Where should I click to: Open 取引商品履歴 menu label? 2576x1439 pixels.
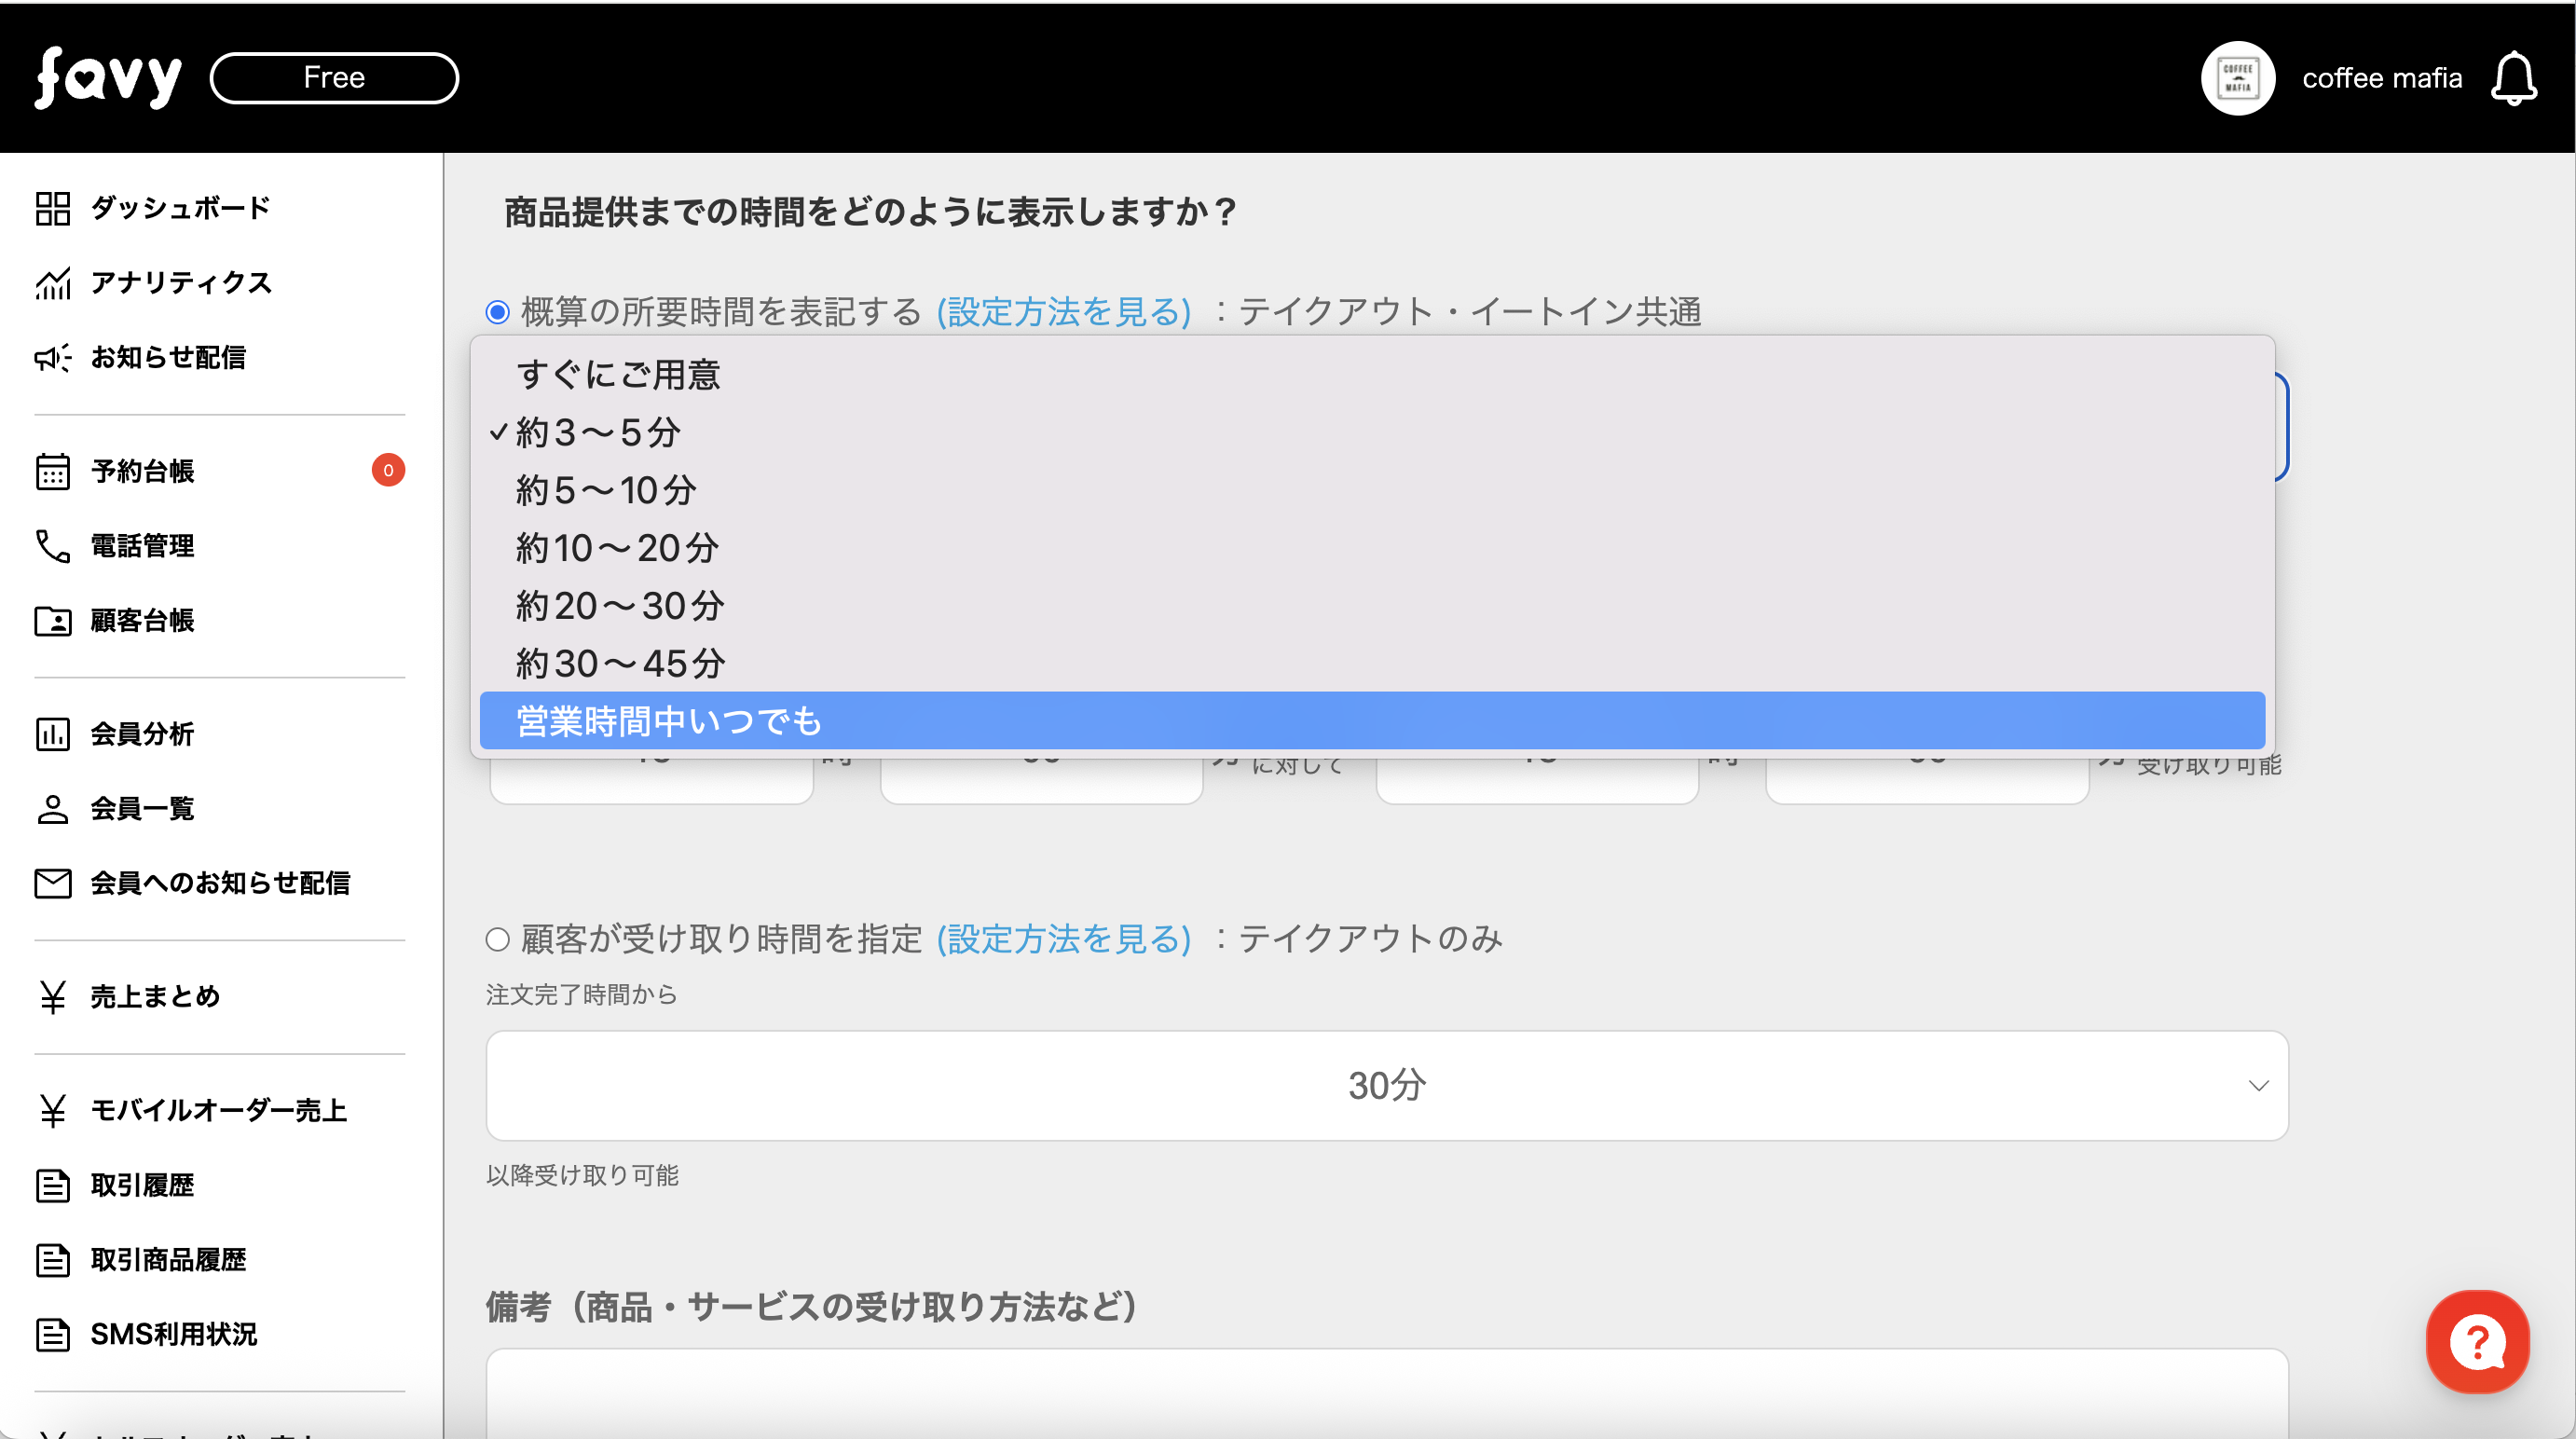[x=168, y=1260]
